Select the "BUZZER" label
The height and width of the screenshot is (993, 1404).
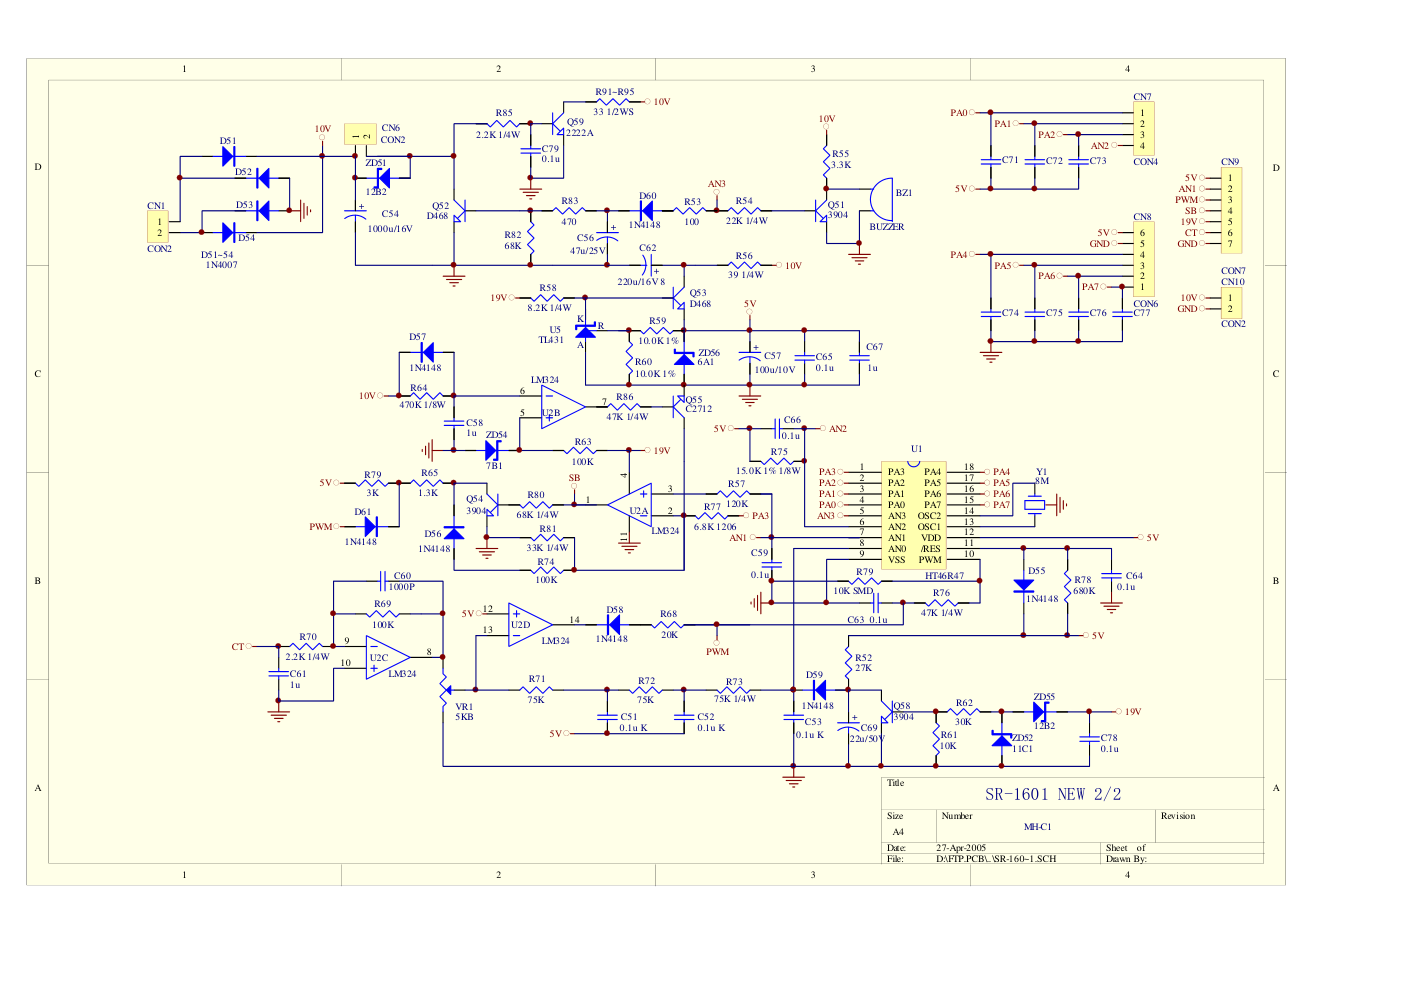(887, 227)
